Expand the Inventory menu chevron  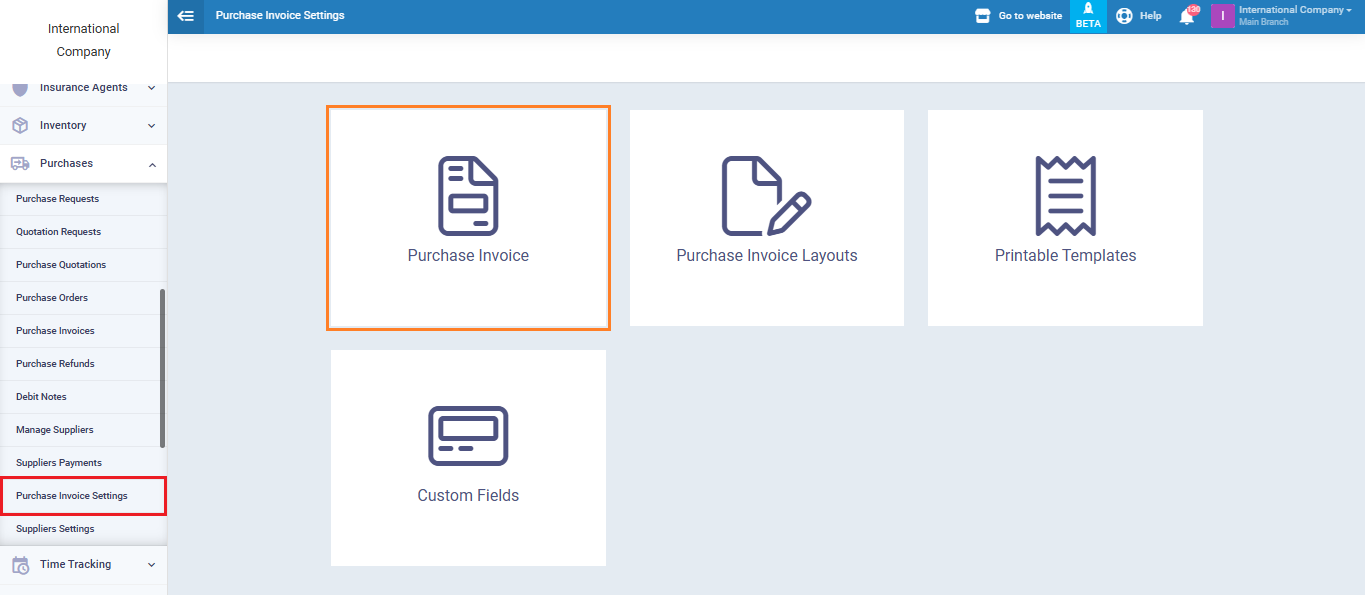click(x=151, y=126)
